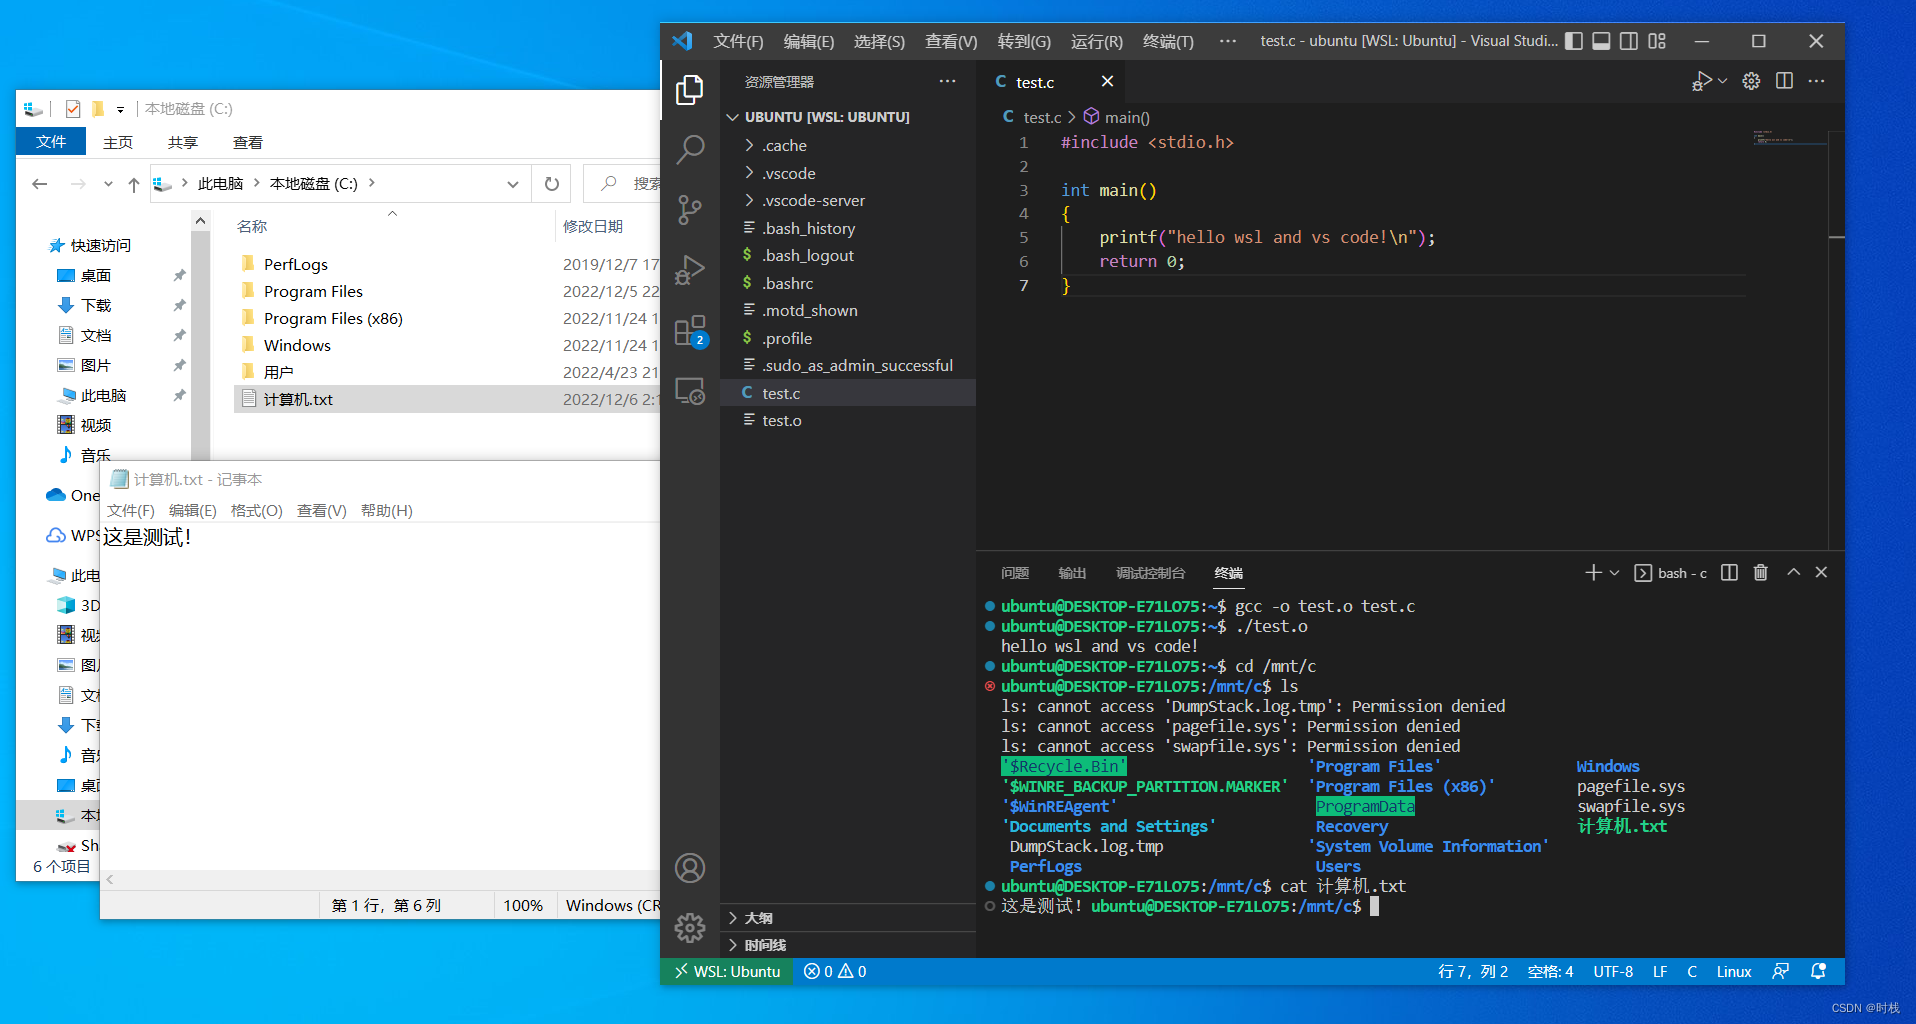Open the Source Control view
The height and width of the screenshot is (1024, 1916).
point(689,210)
